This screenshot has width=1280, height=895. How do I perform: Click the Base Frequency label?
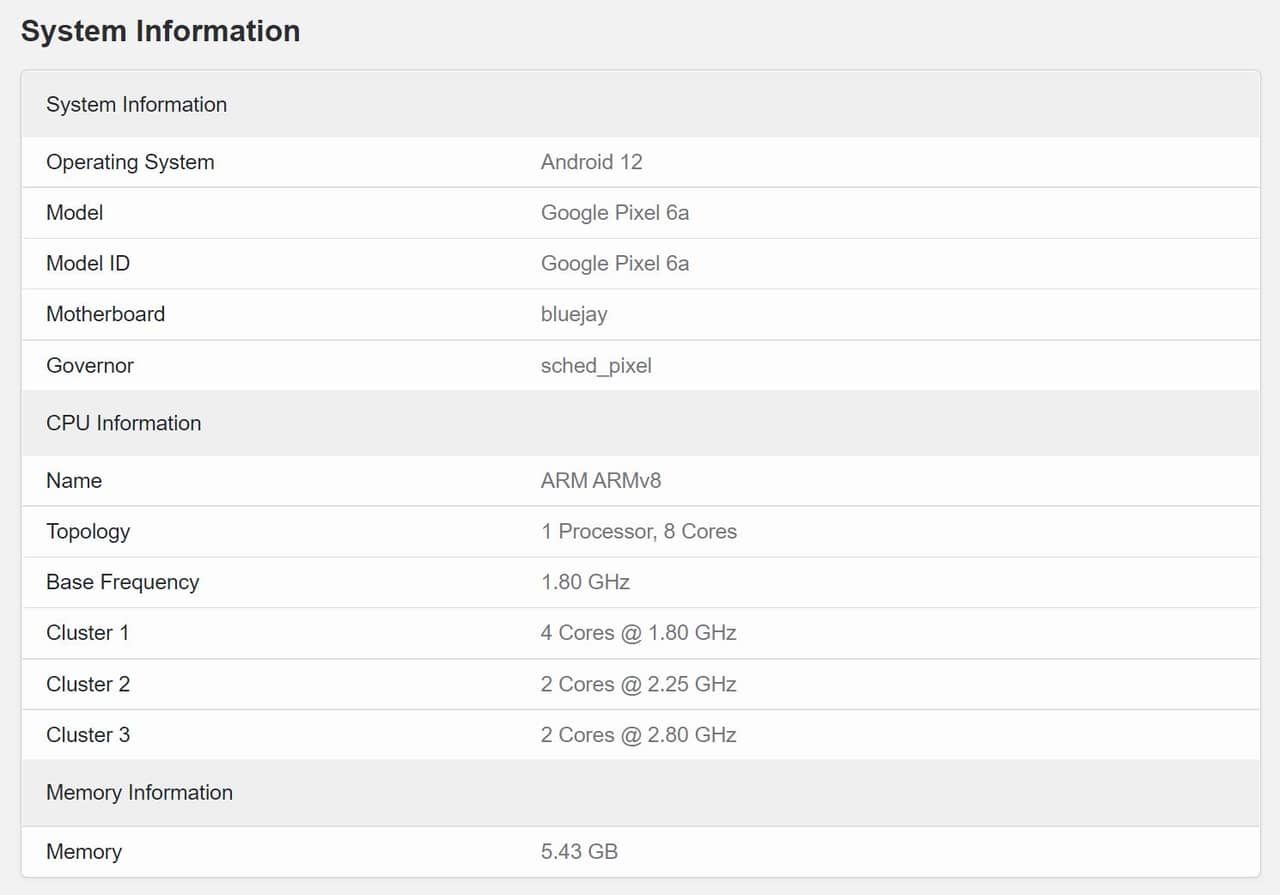click(x=122, y=583)
